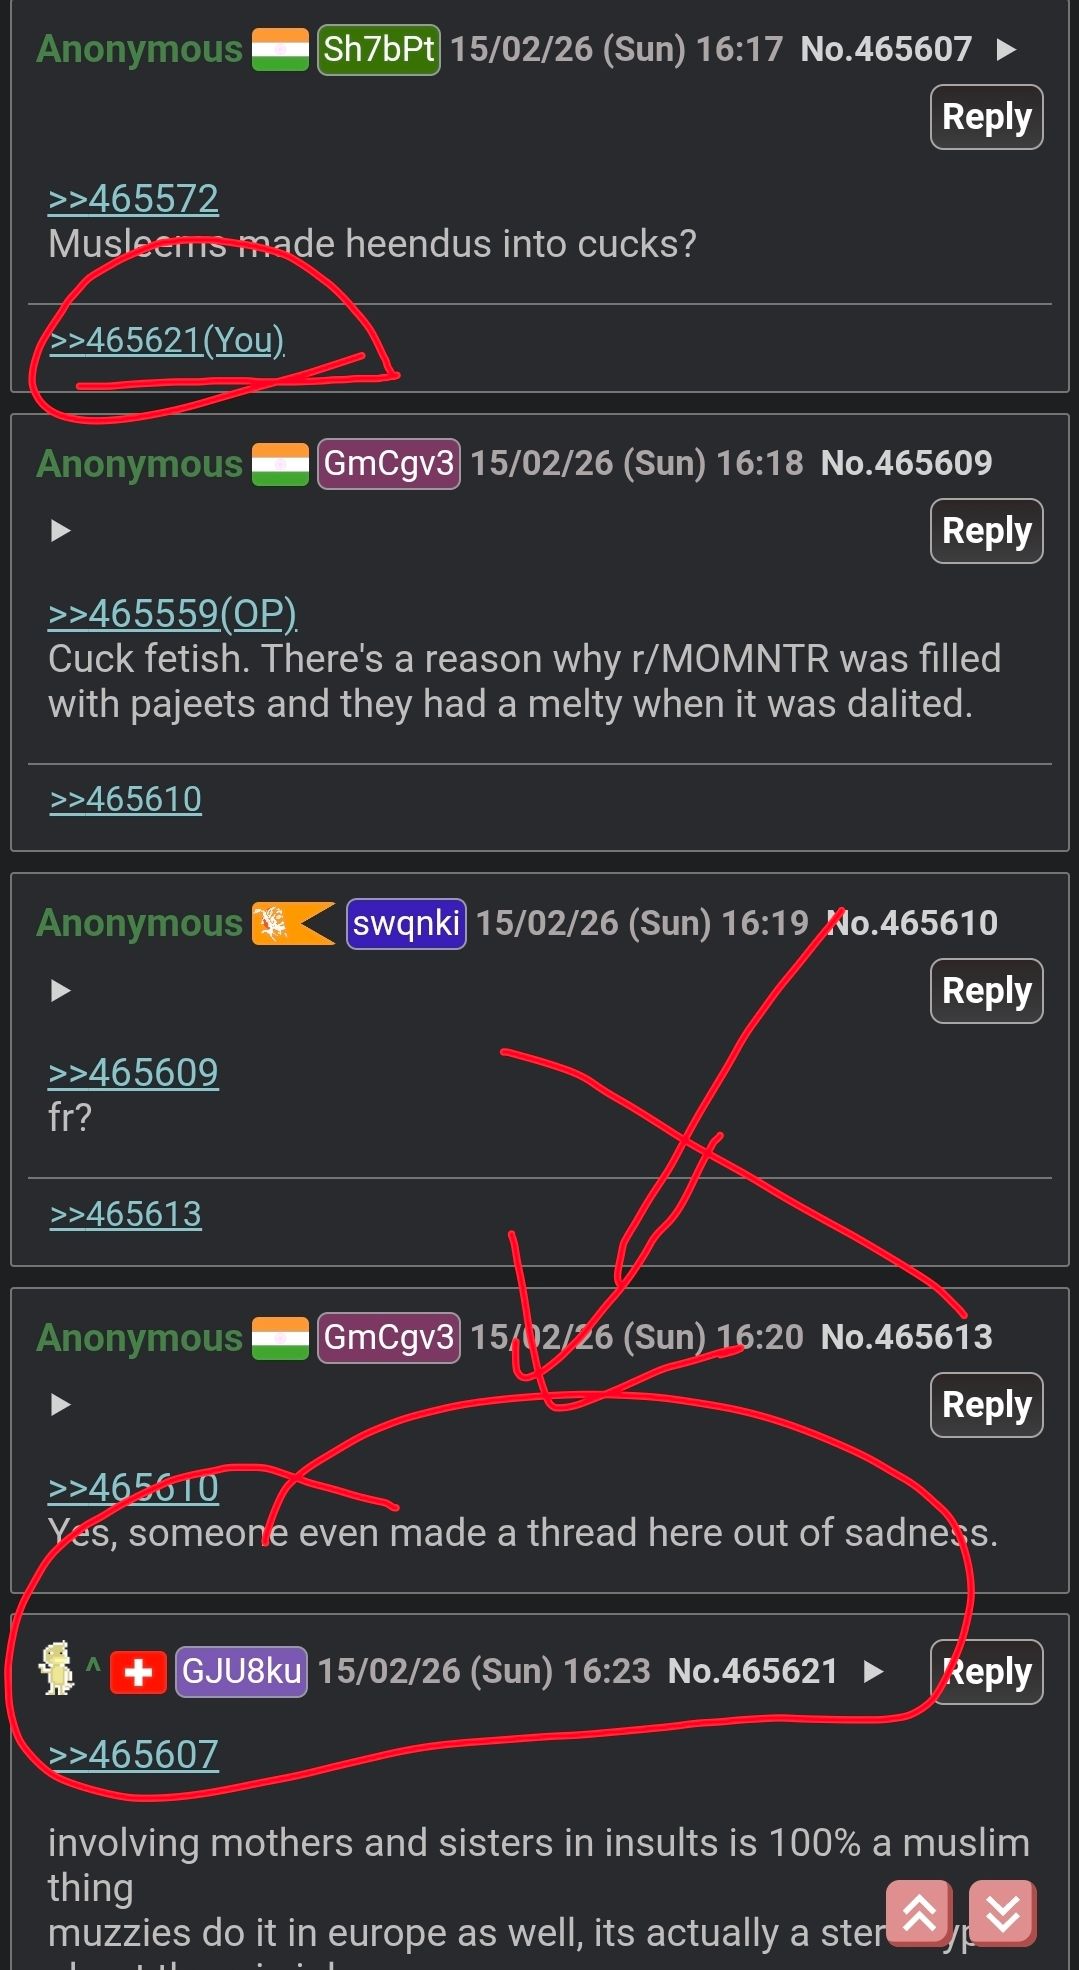
Task: Click the avatar icon on post No.465621
Action: click(58, 1668)
